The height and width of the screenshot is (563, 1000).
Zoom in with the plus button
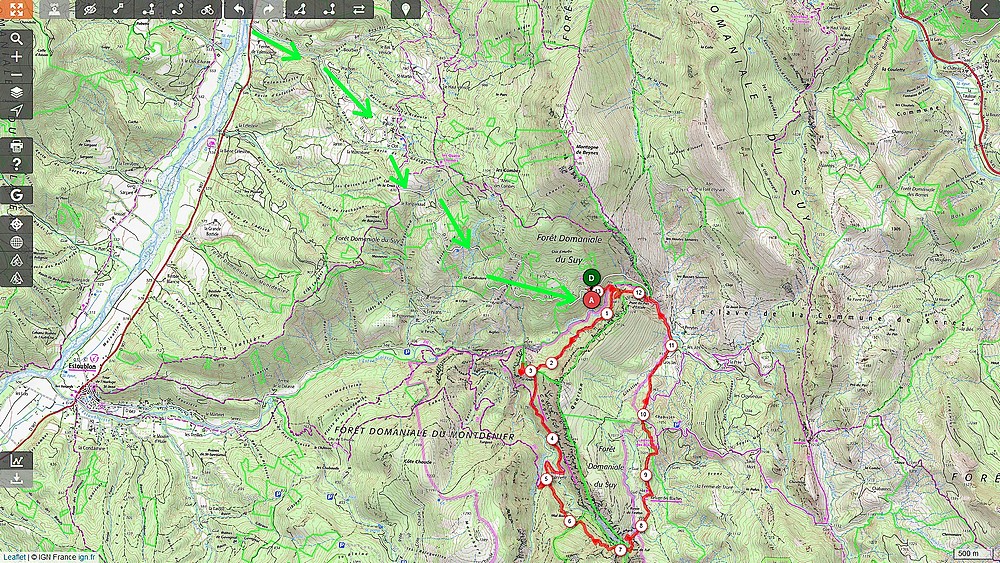click(17, 57)
